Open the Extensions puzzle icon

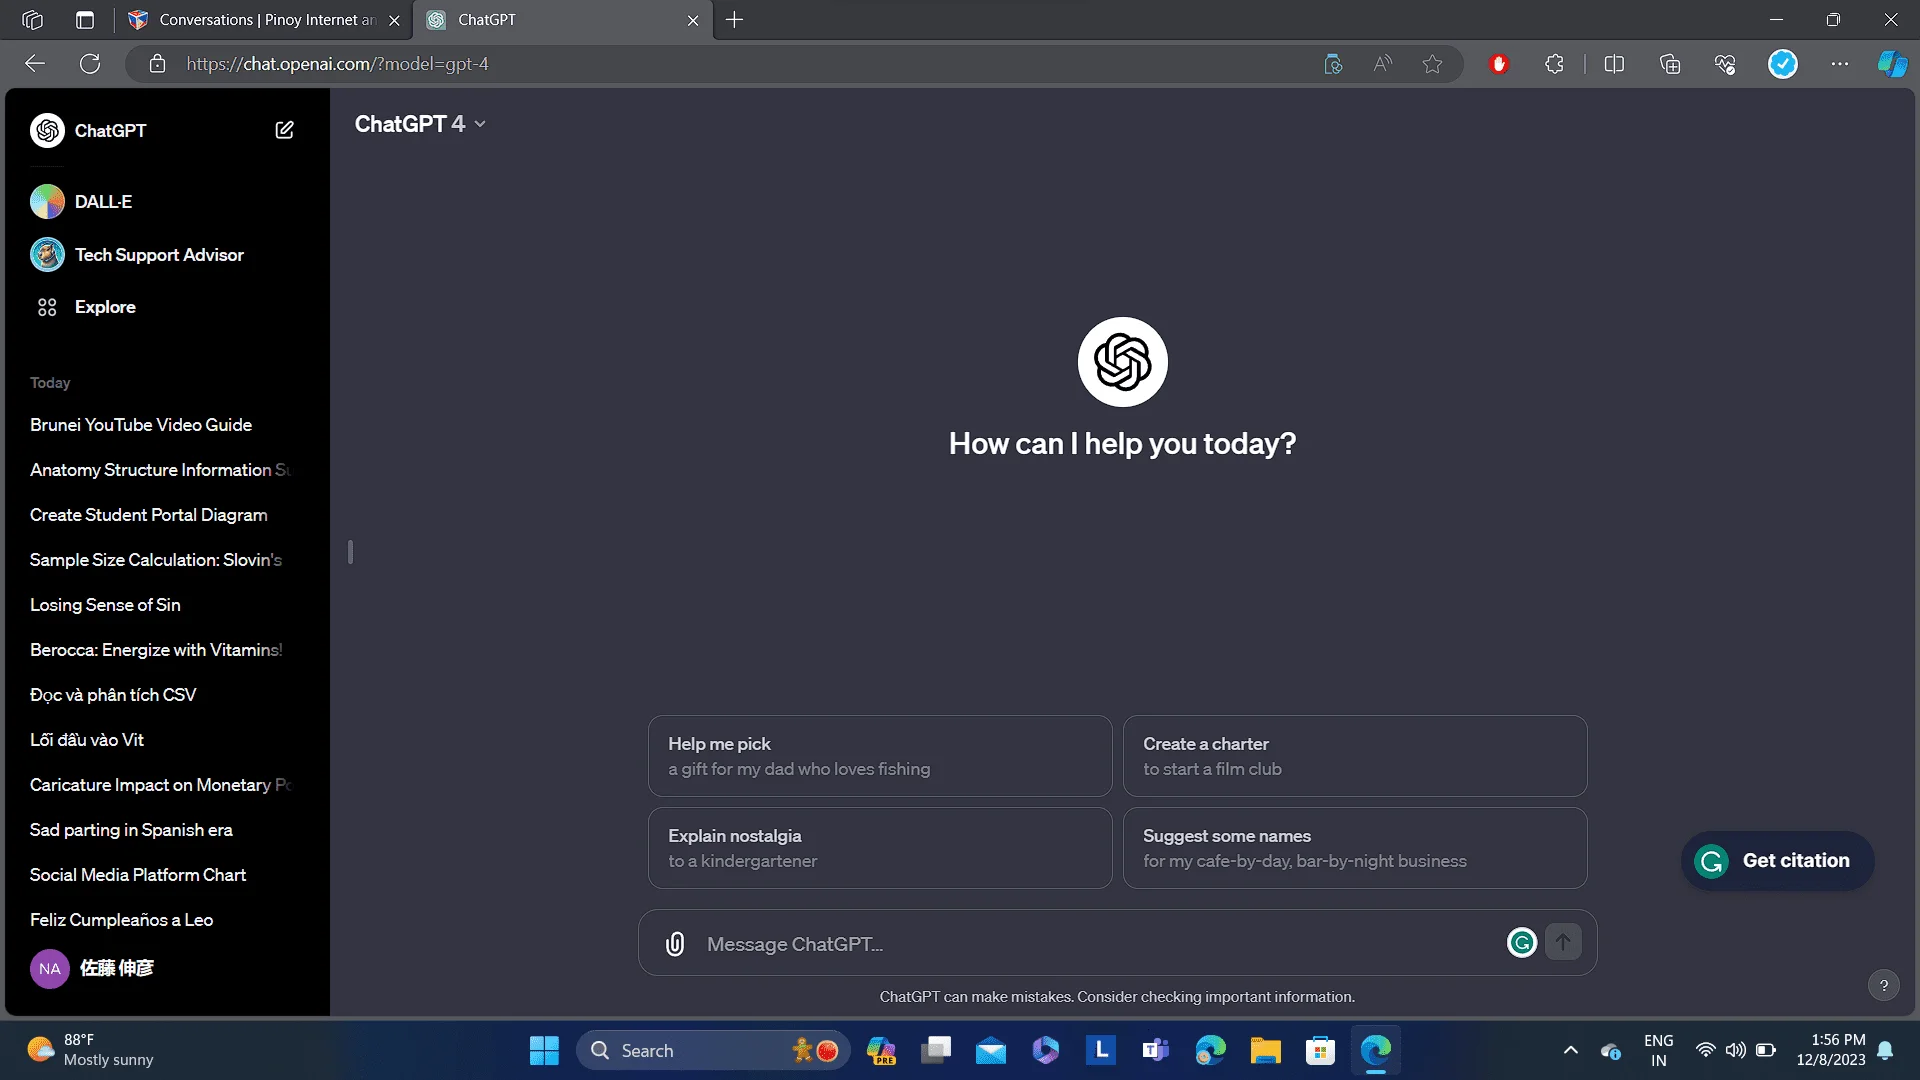point(1554,64)
